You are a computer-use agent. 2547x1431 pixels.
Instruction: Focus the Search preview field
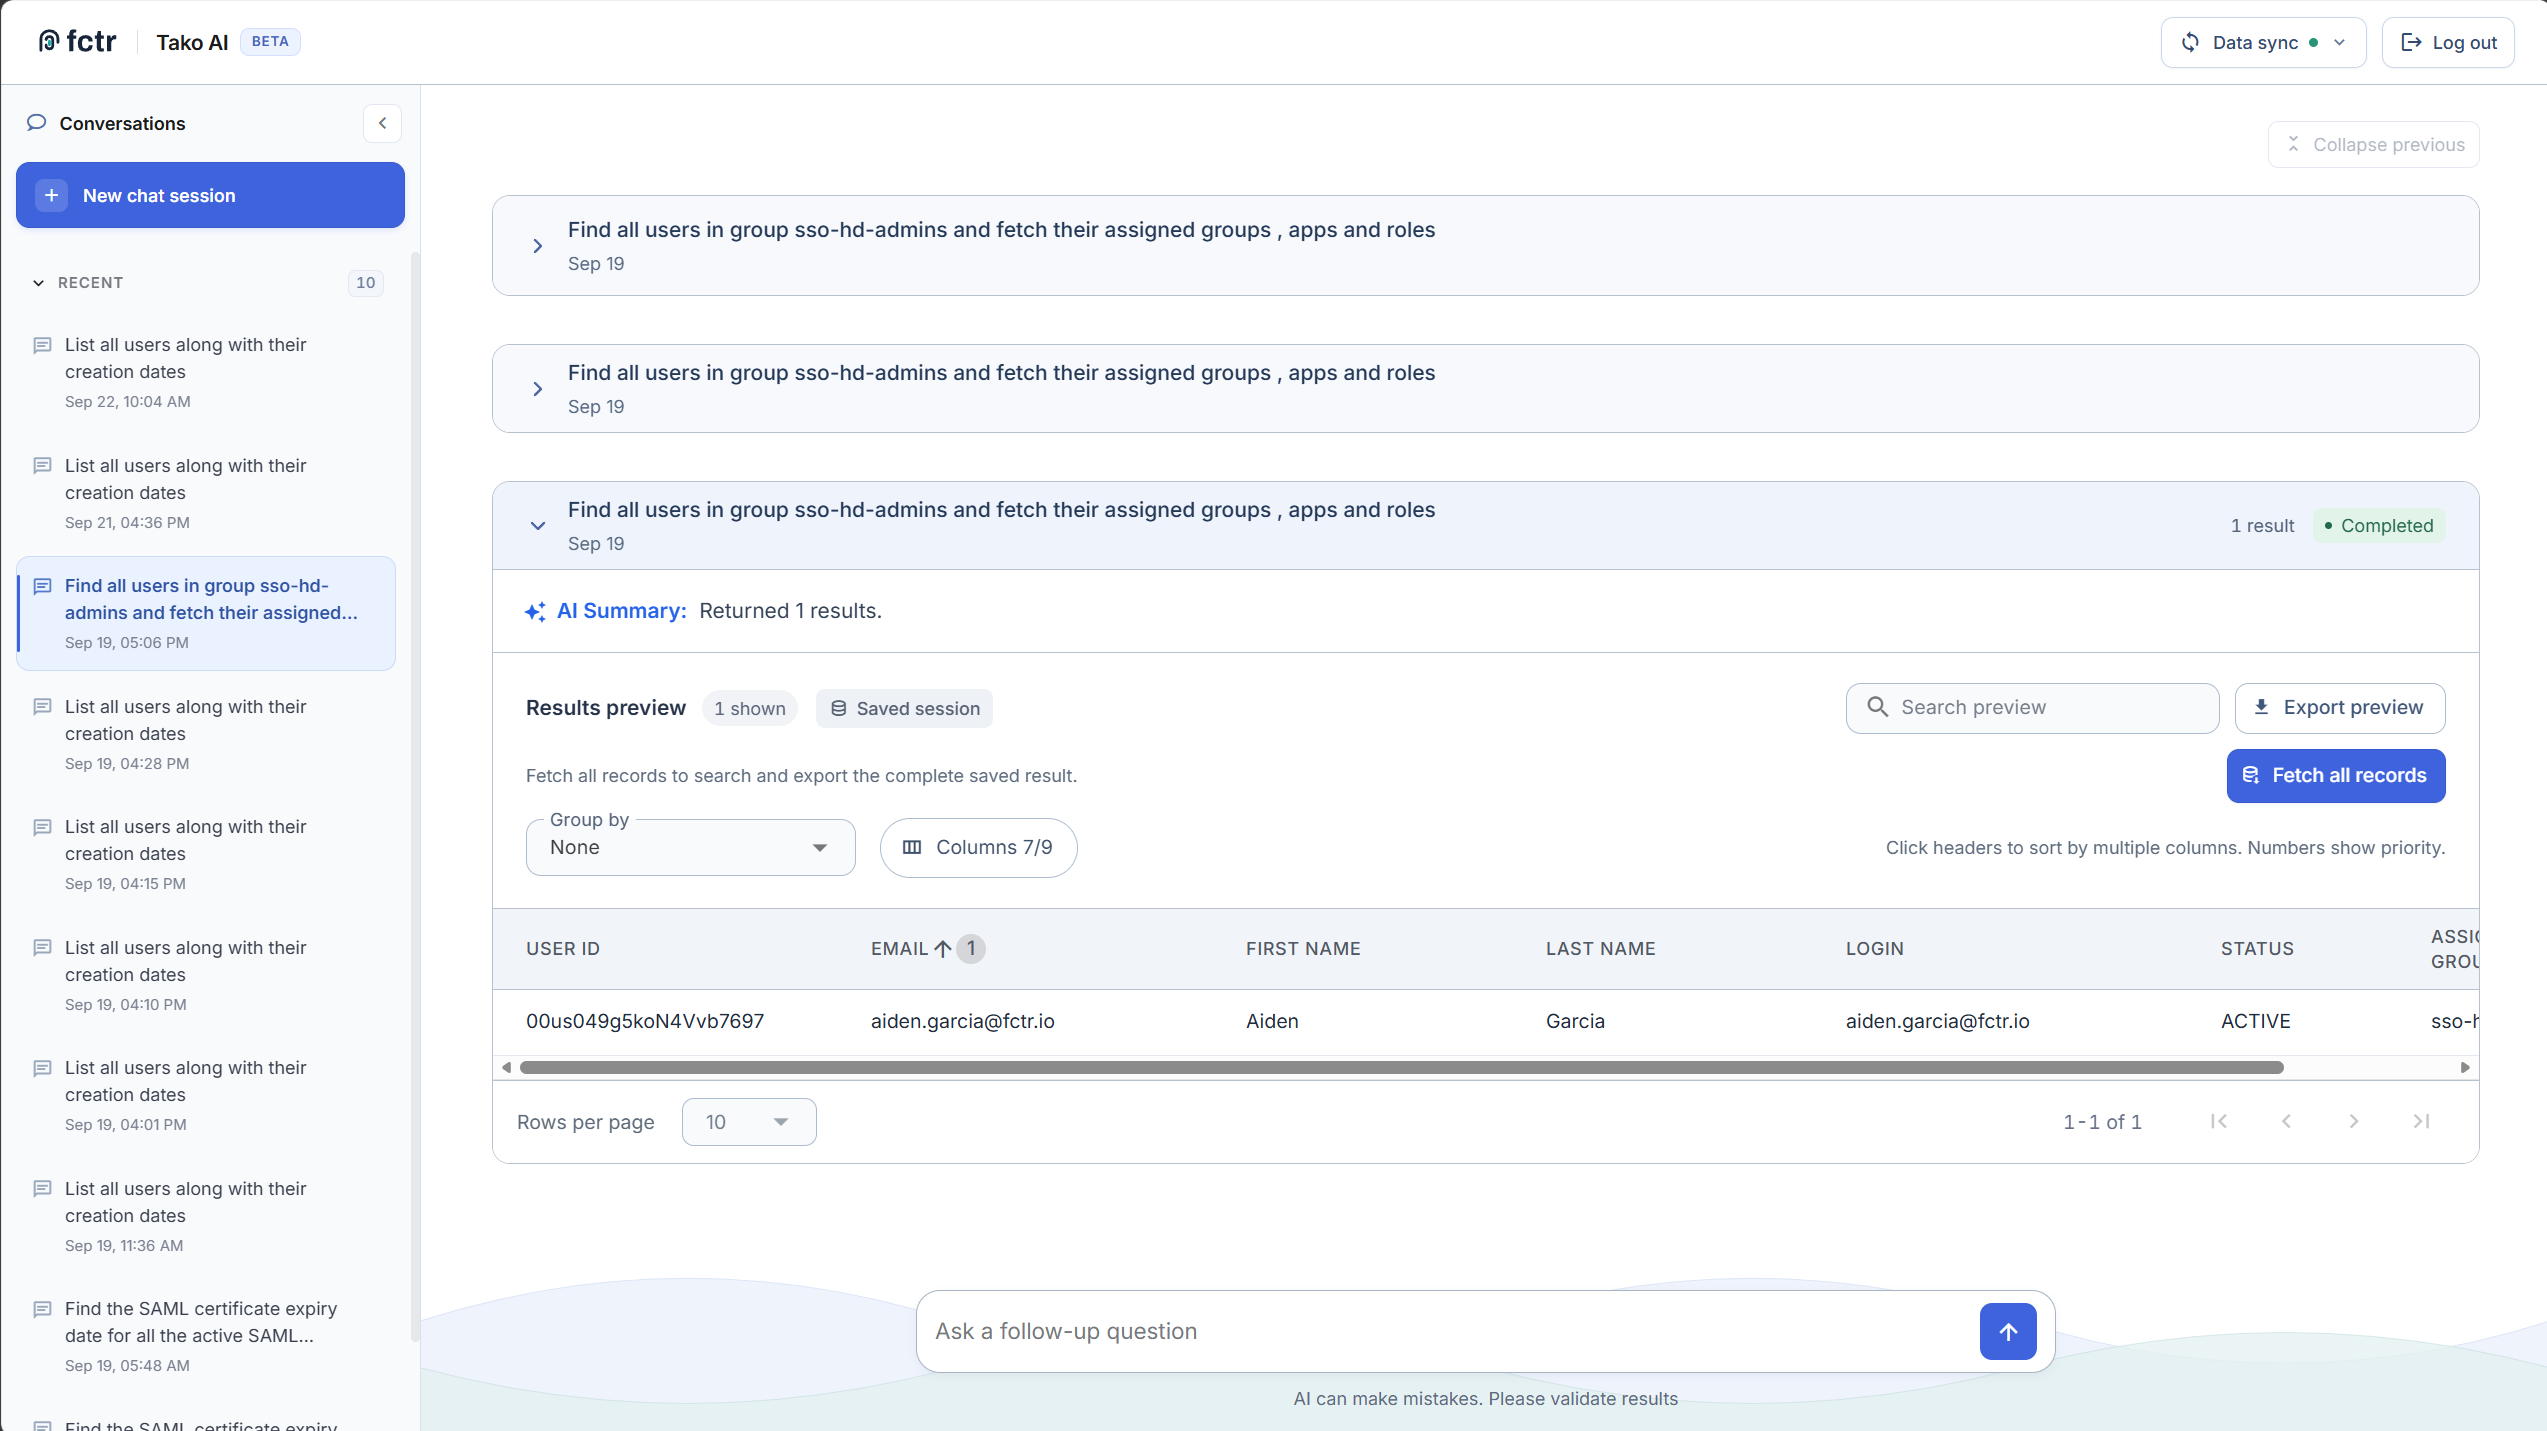point(2032,708)
